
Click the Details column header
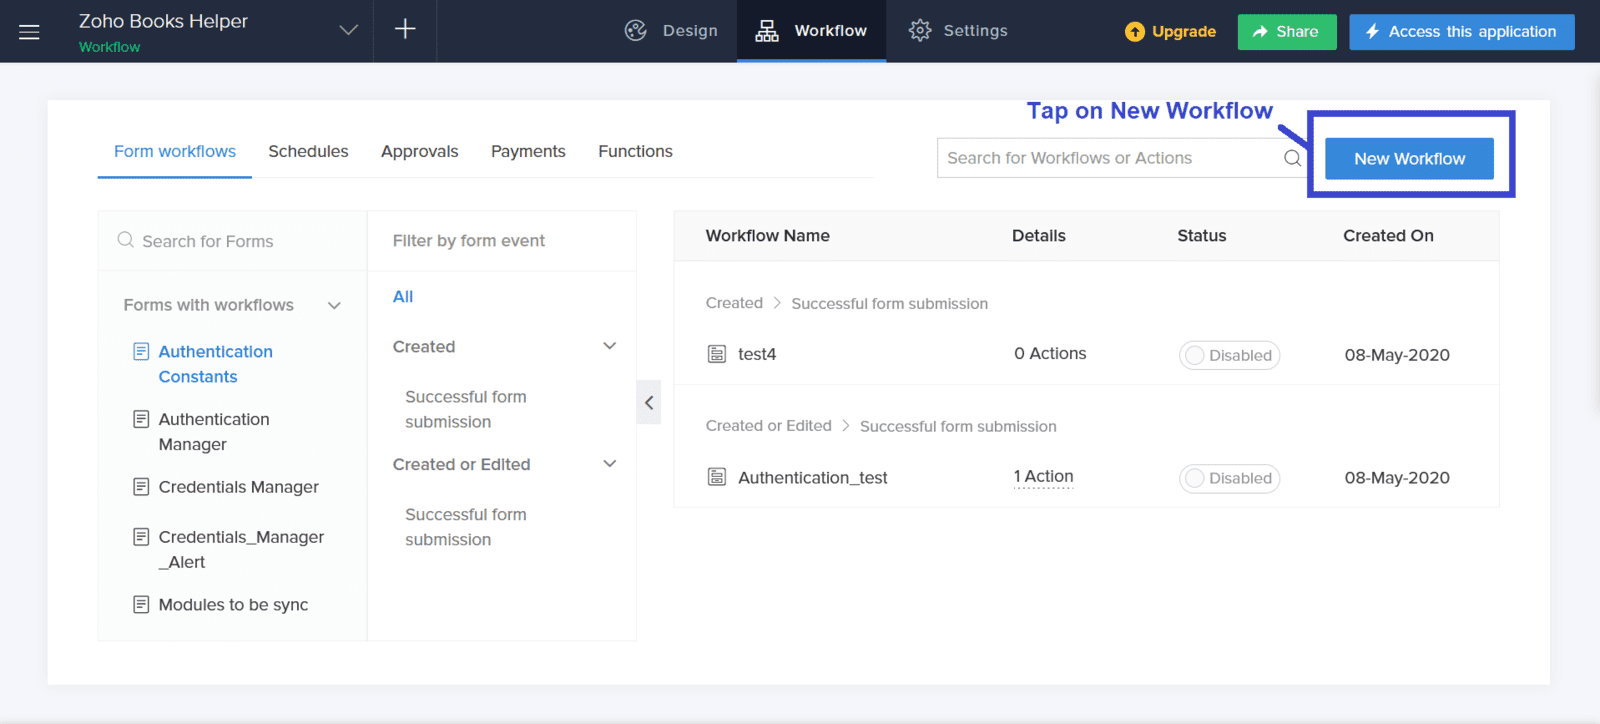[x=1038, y=236]
